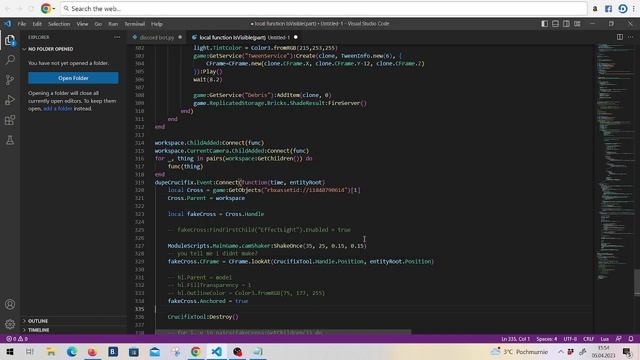
Task: Open the Mail app from taskbar
Action: click(x=155, y=351)
